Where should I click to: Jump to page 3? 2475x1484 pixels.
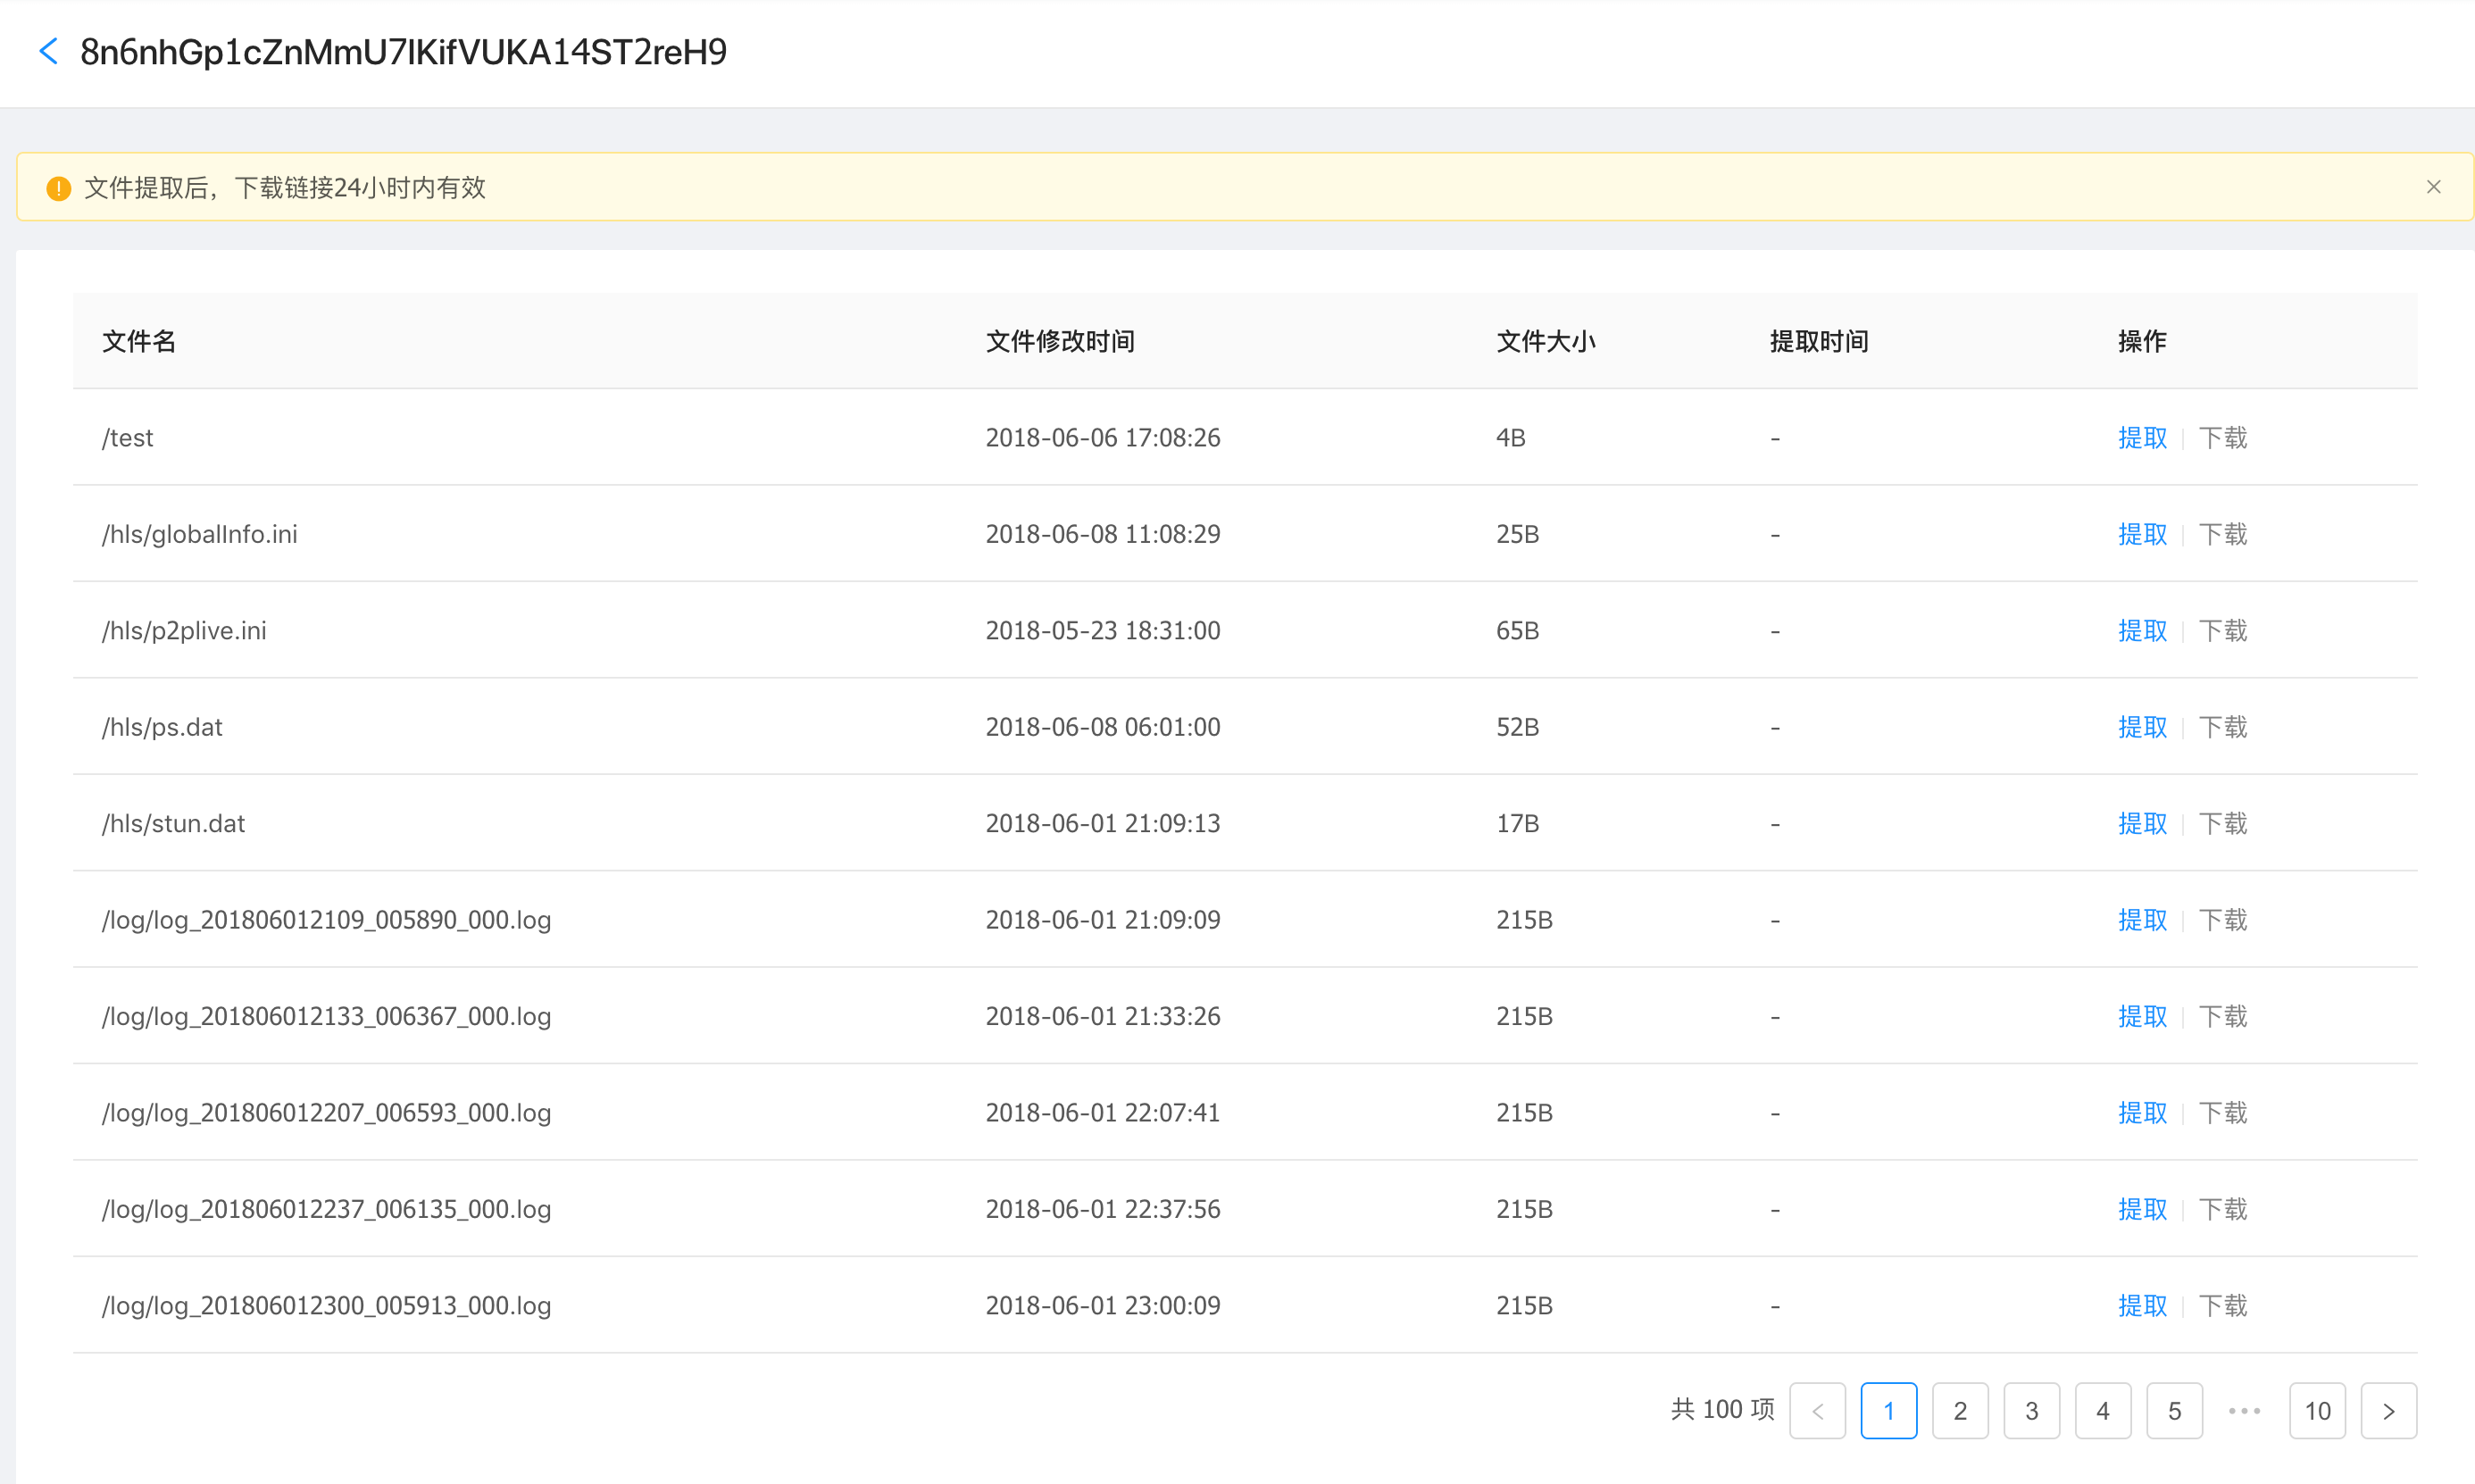click(2031, 1411)
